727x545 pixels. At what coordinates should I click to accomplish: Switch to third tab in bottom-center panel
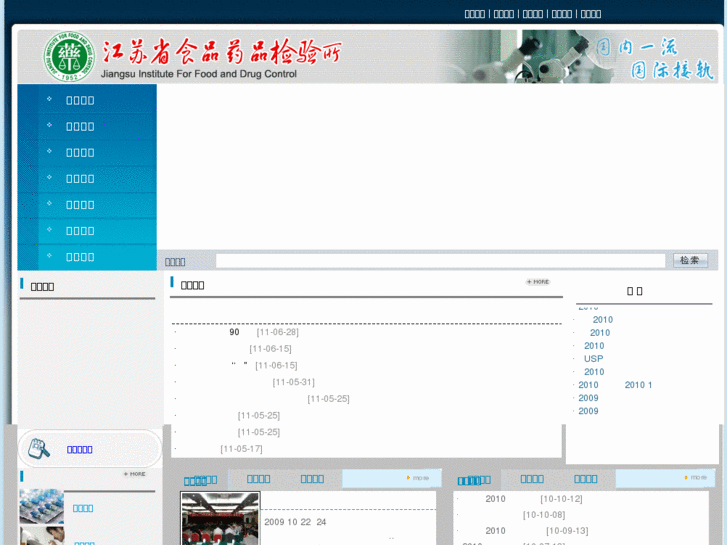(x=312, y=479)
